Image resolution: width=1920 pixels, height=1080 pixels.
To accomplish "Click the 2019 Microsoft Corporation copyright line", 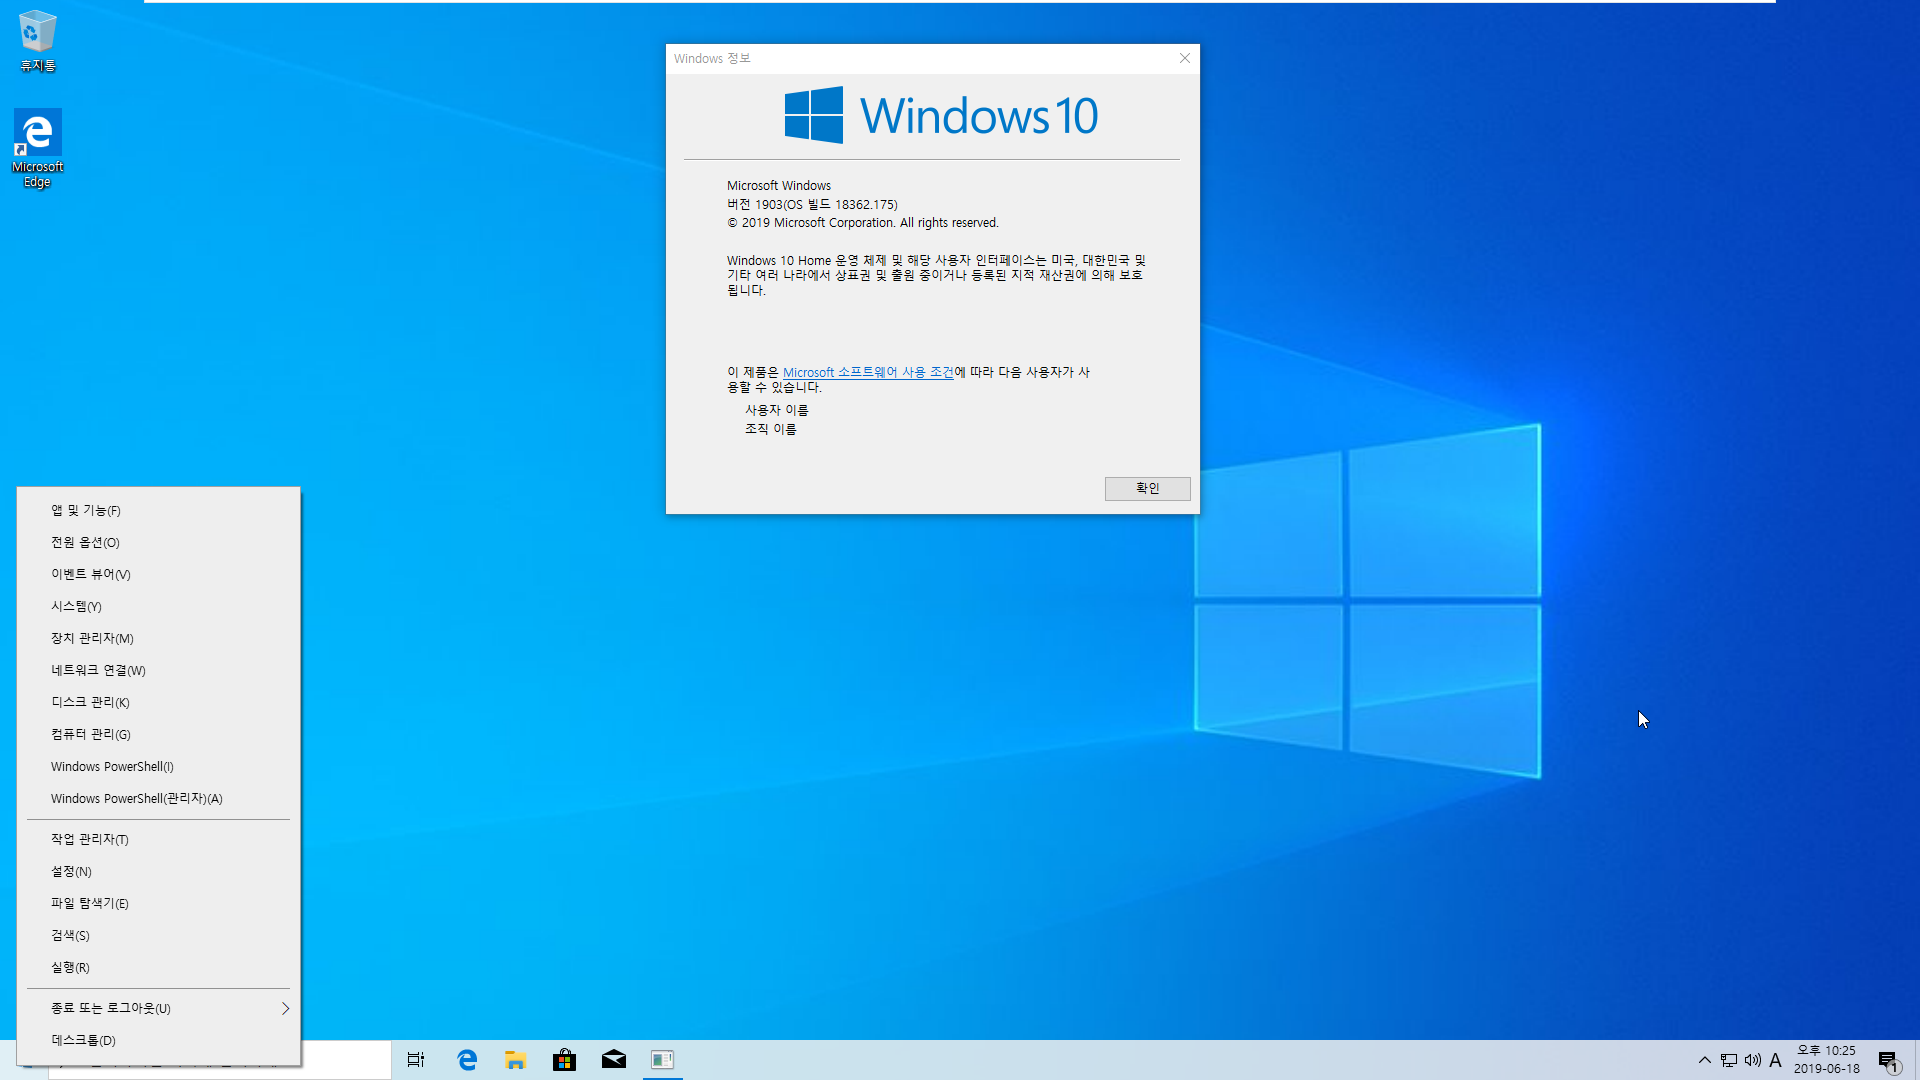I will (863, 223).
